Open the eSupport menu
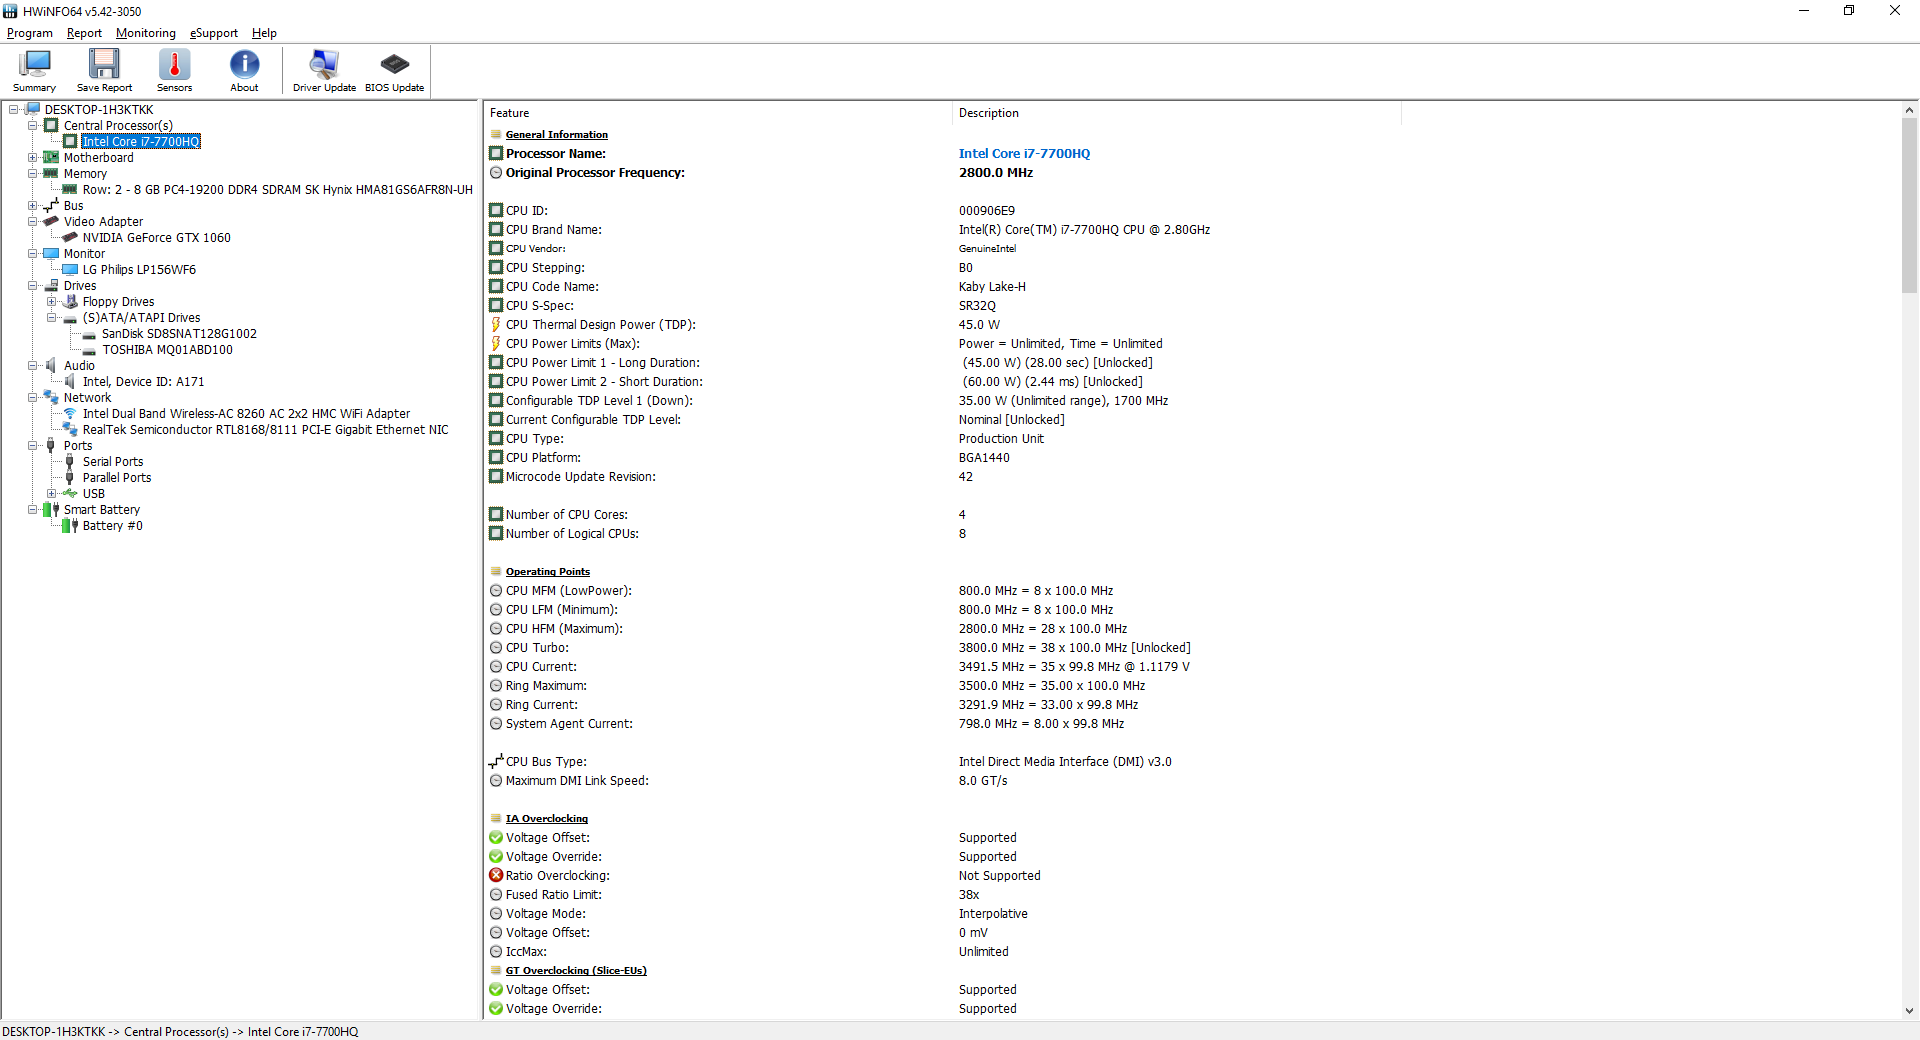Screen dimensions: 1920x1040 214,33
